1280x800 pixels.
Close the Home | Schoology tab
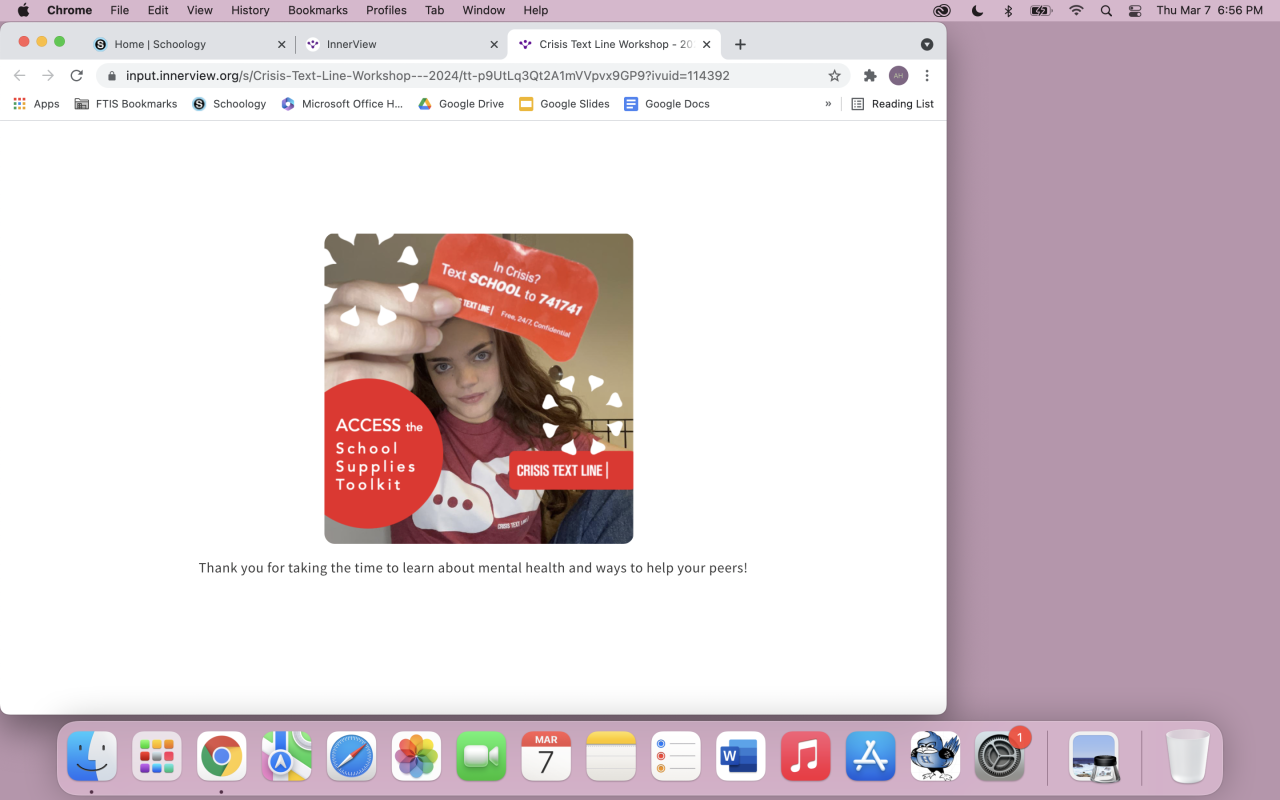pos(281,44)
